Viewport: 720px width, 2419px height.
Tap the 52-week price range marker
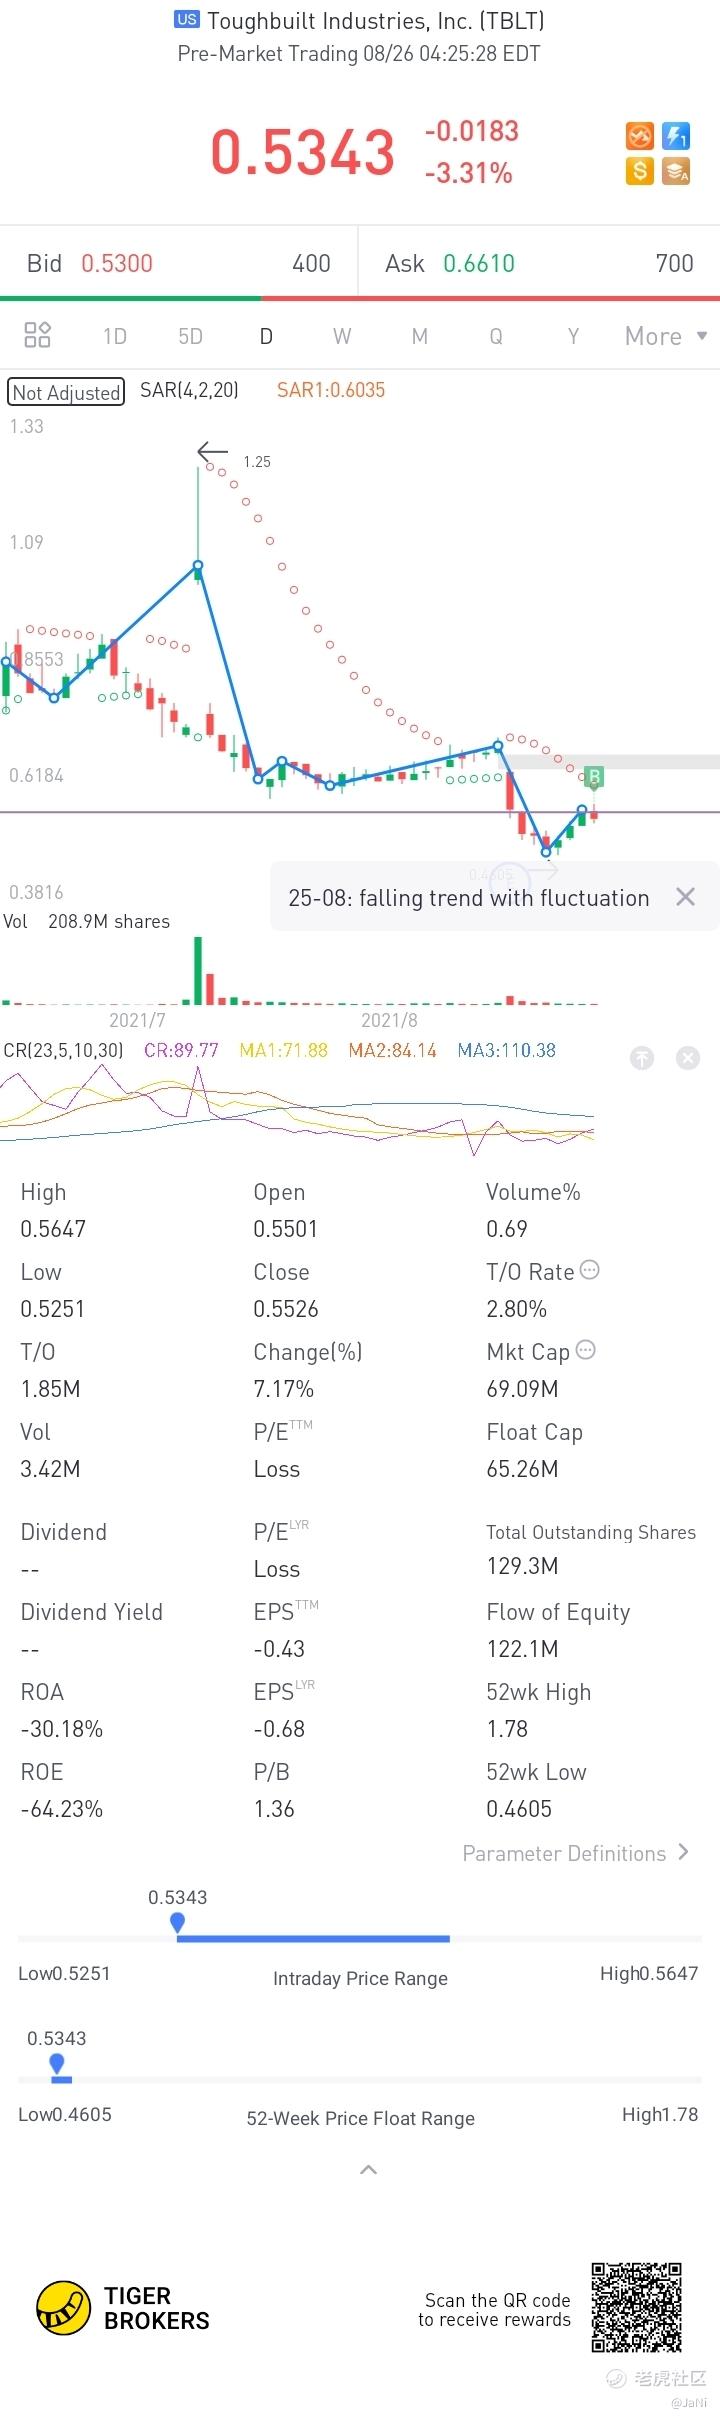coord(57,2062)
